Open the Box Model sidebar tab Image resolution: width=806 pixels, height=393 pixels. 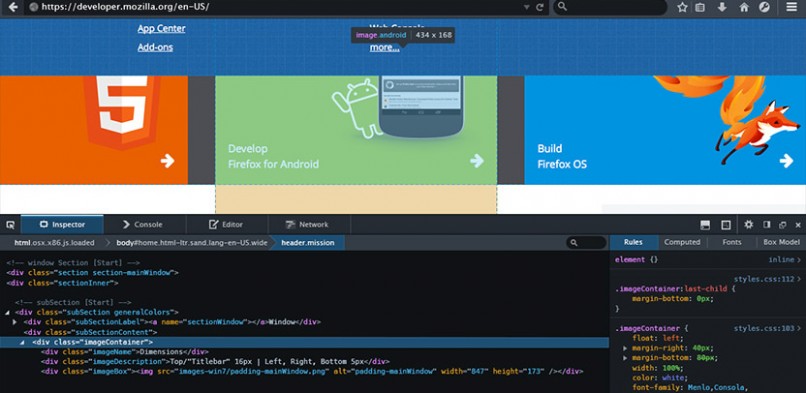781,242
